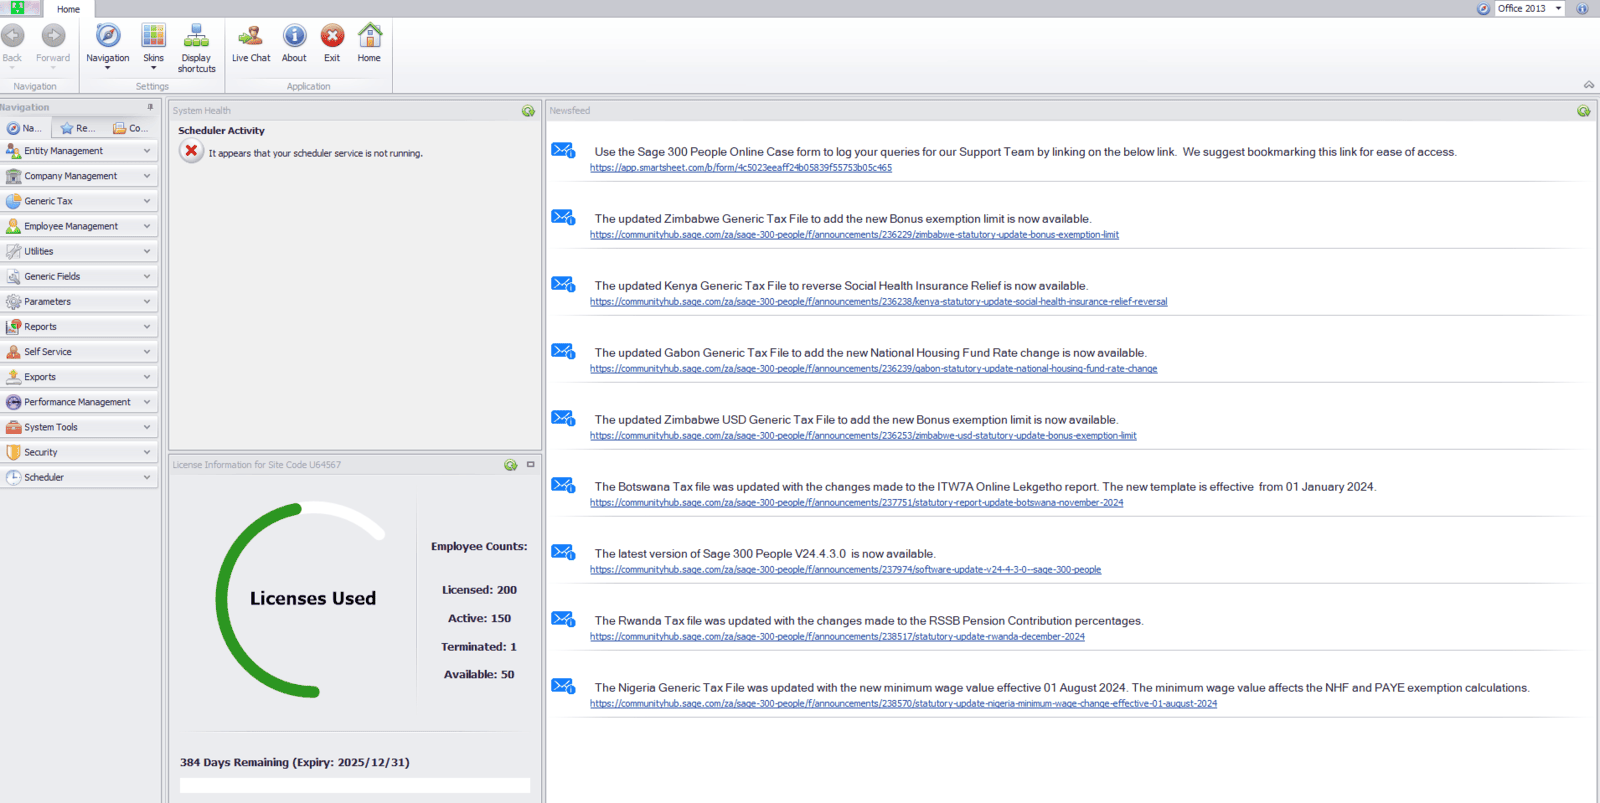Screen dimensions: 1600x803
Task: Refresh the Newsfeed panel
Action: (1583, 111)
